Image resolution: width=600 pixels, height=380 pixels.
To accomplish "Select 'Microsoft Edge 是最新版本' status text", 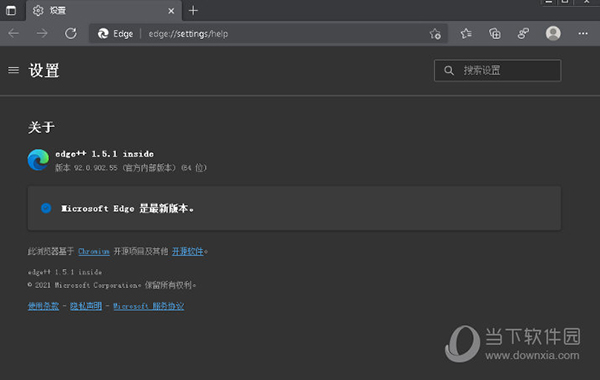I will [127, 209].
